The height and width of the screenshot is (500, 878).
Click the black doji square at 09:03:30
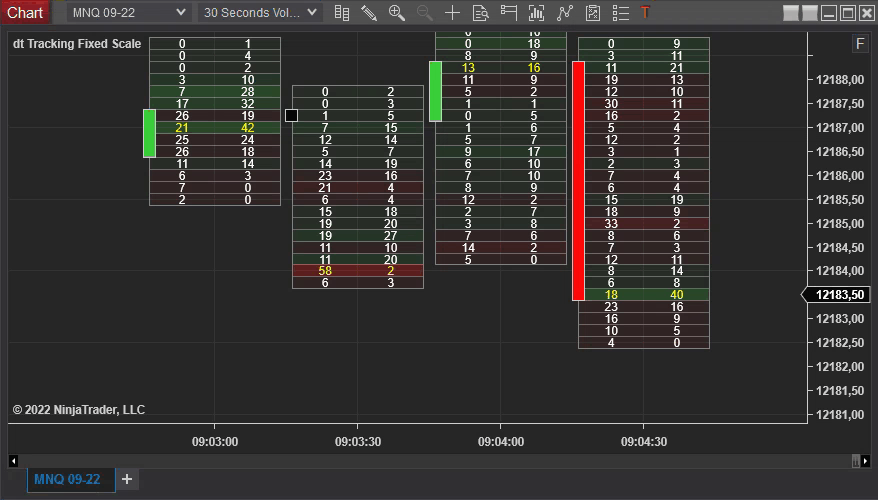pyautogui.click(x=291, y=115)
